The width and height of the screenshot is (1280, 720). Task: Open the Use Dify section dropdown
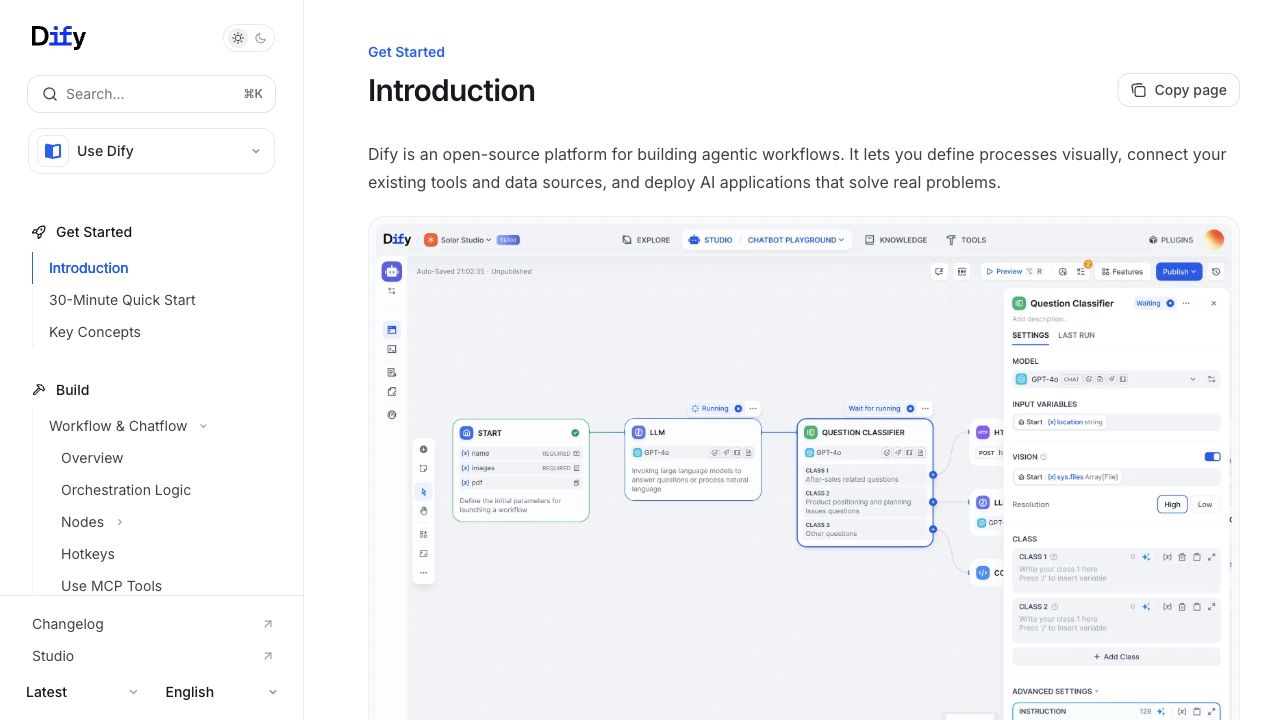151,151
